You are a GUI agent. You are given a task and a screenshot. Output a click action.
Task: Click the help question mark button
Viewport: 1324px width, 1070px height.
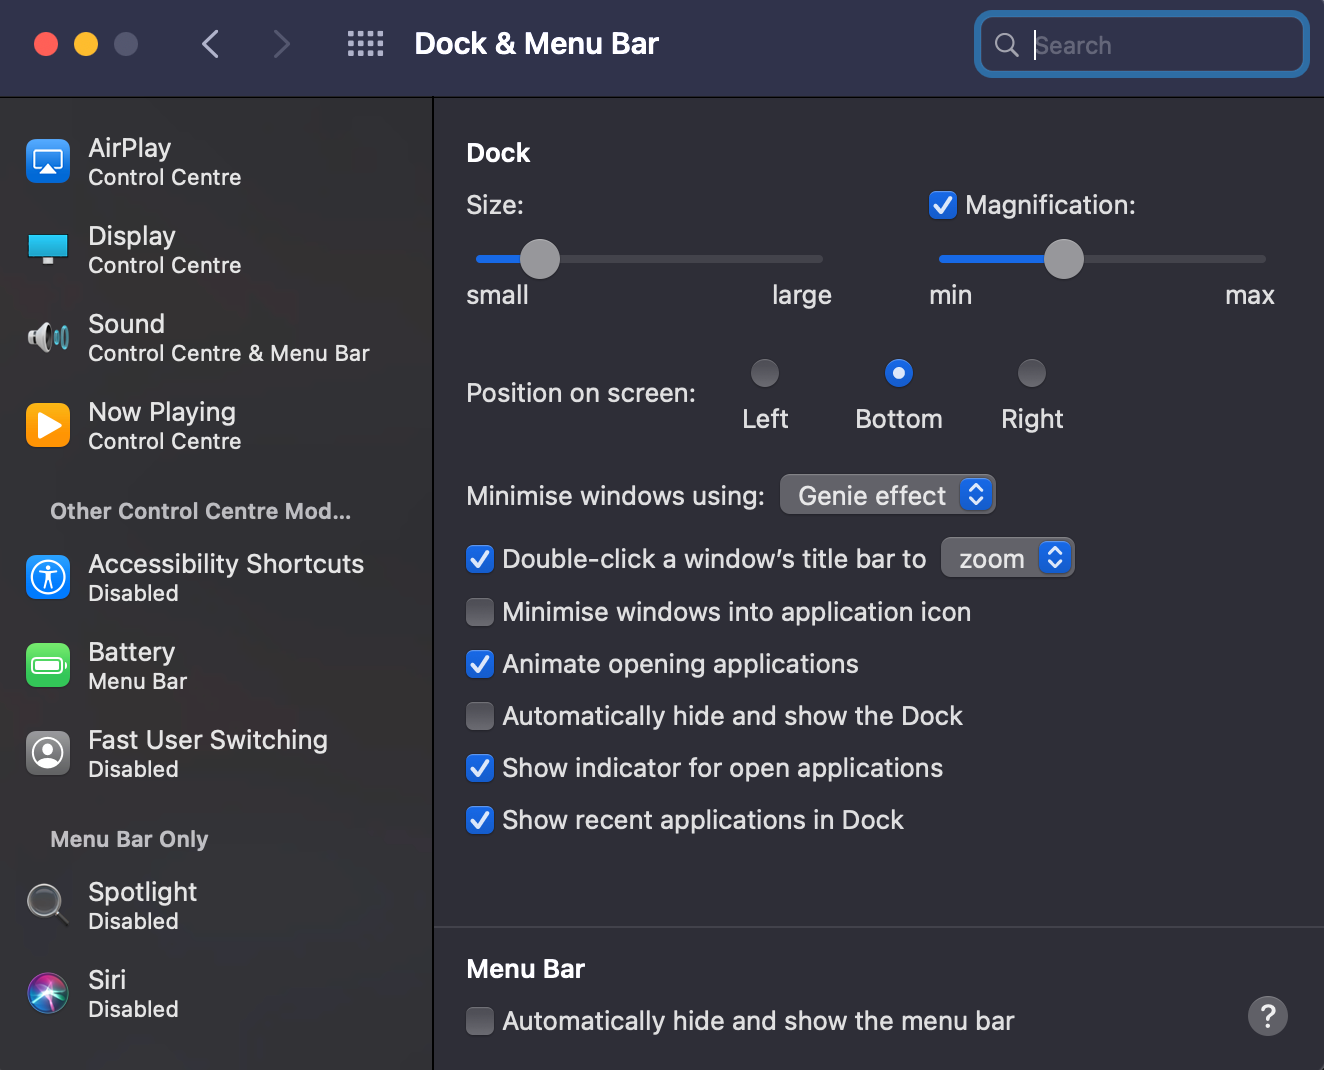pos(1267,1016)
